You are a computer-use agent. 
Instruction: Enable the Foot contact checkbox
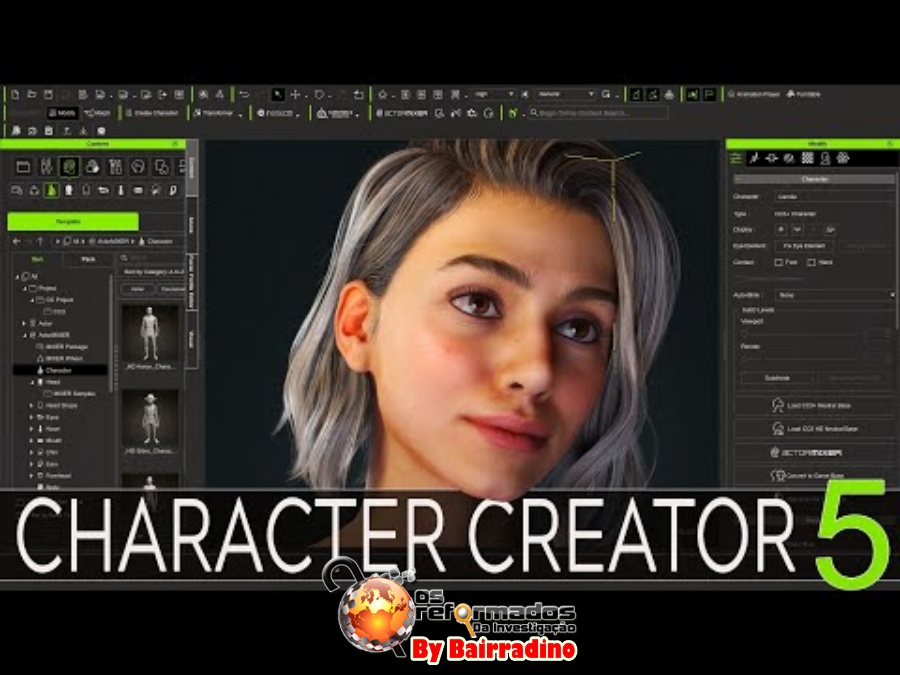pyautogui.click(x=779, y=262)
